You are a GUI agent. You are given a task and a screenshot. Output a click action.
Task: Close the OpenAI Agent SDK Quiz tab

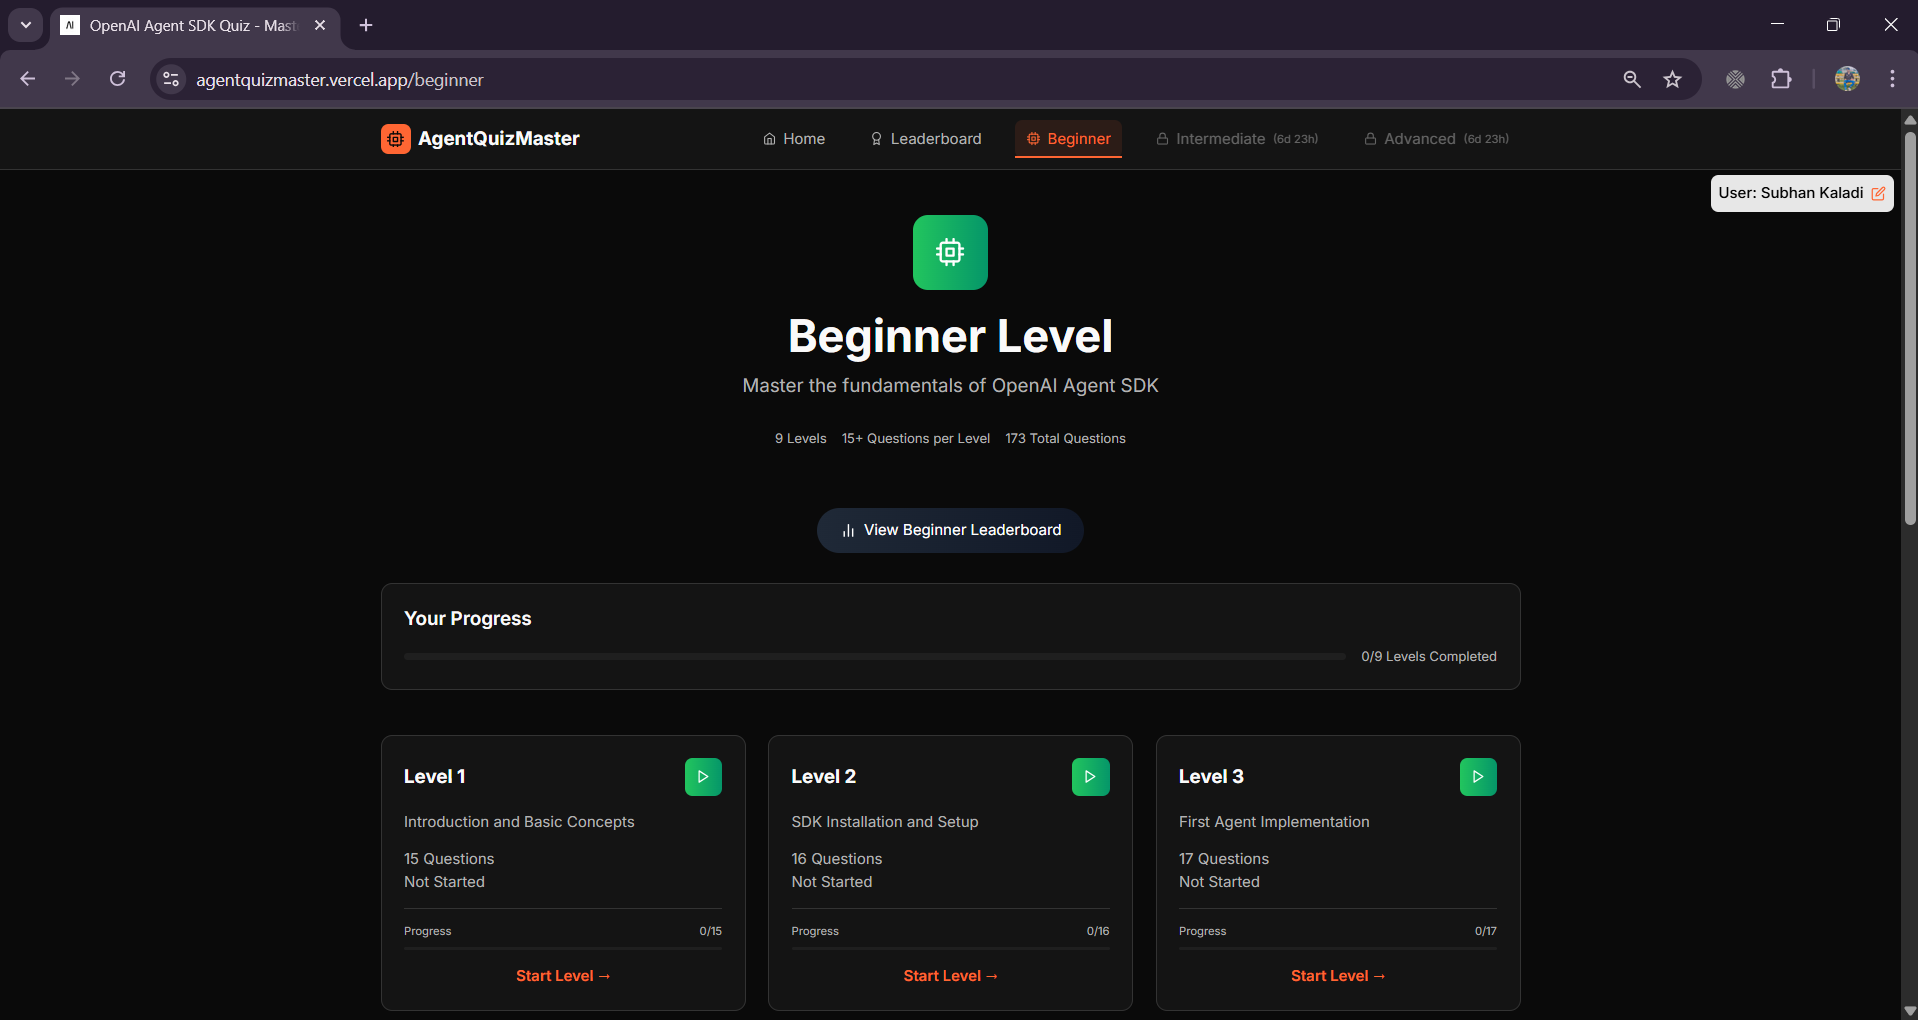pos(320,25)
